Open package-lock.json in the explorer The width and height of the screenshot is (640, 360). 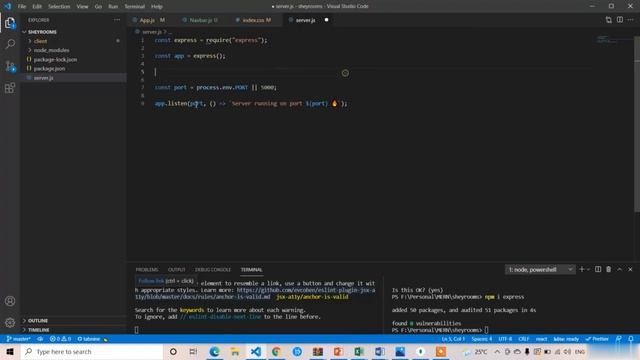[74, 60]
